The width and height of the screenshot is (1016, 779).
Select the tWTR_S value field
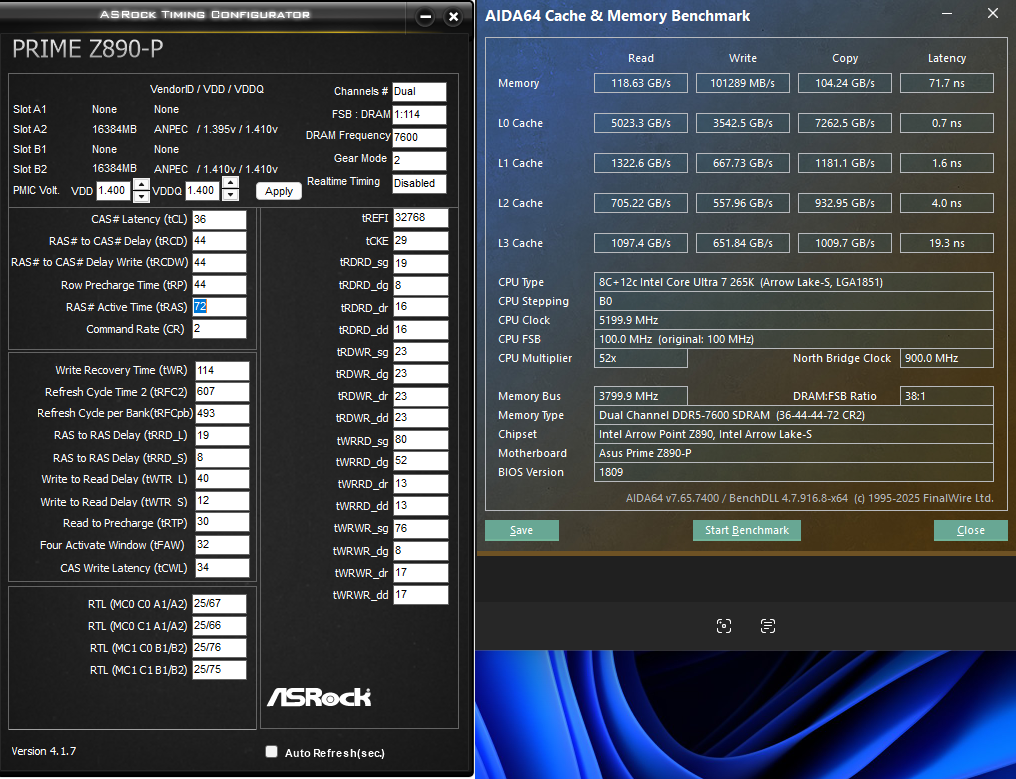click(222, 501)
